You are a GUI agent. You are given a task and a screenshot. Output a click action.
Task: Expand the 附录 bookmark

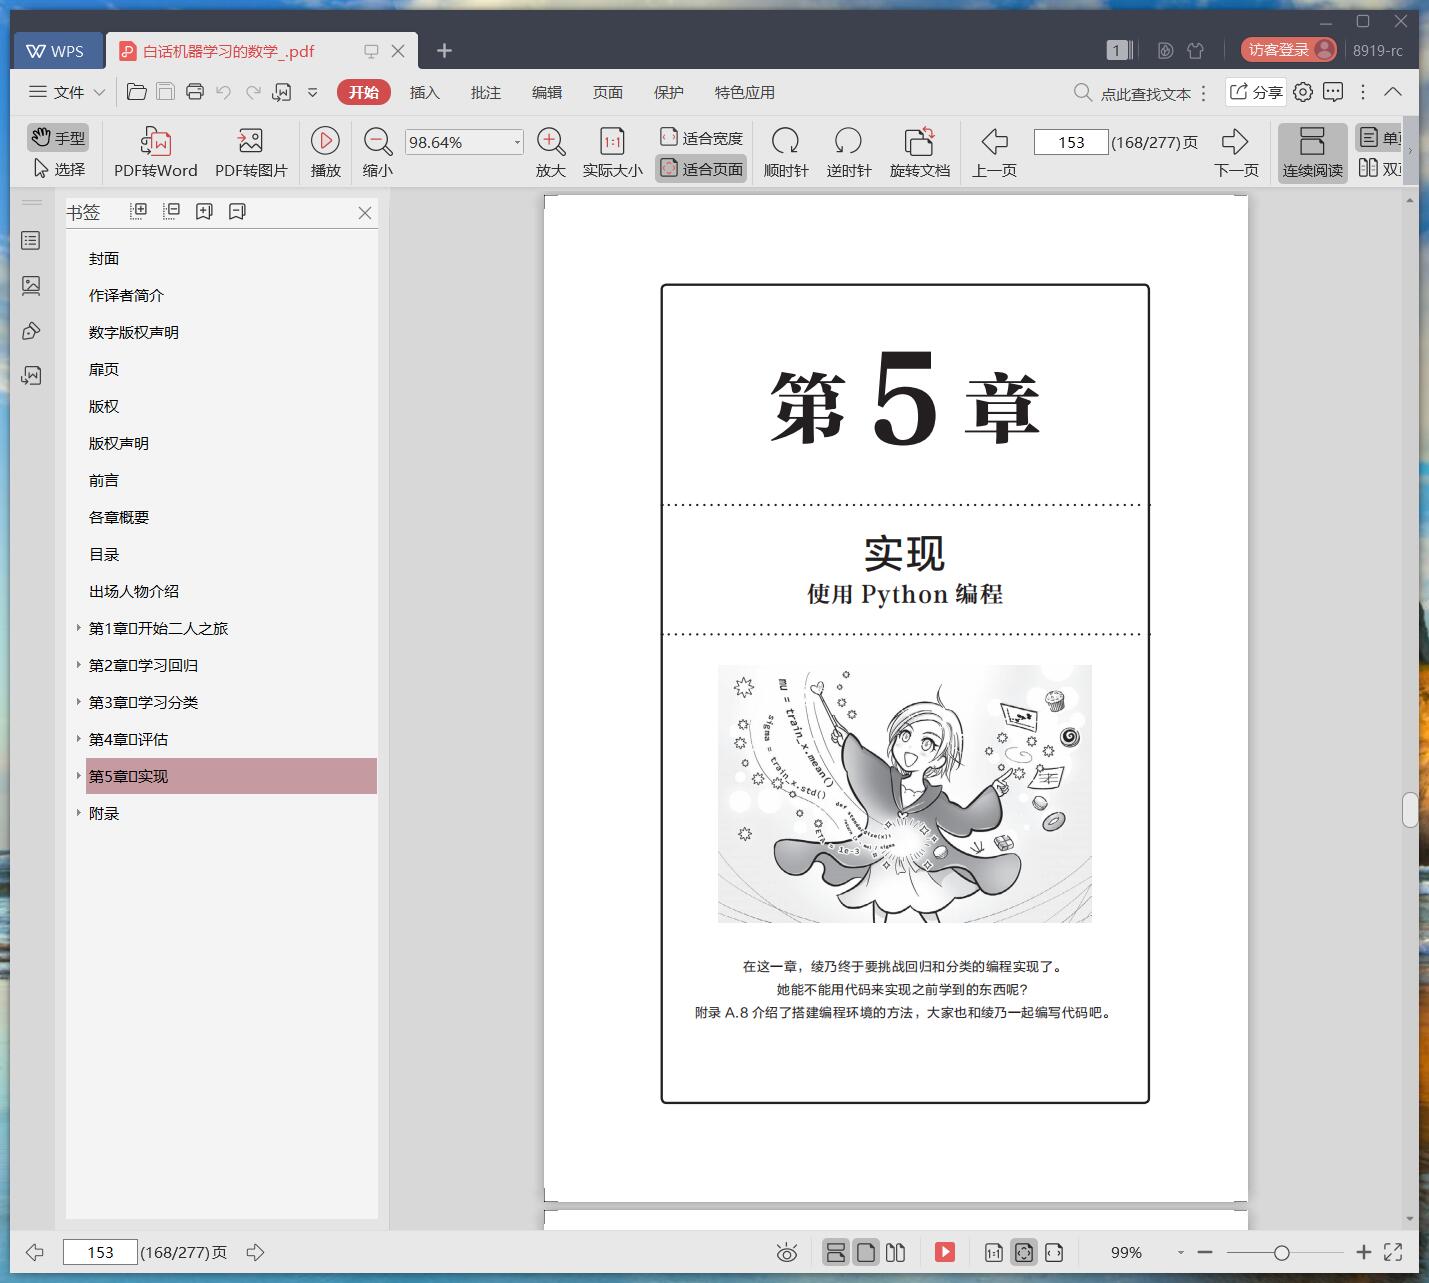[x=79, y=813]
